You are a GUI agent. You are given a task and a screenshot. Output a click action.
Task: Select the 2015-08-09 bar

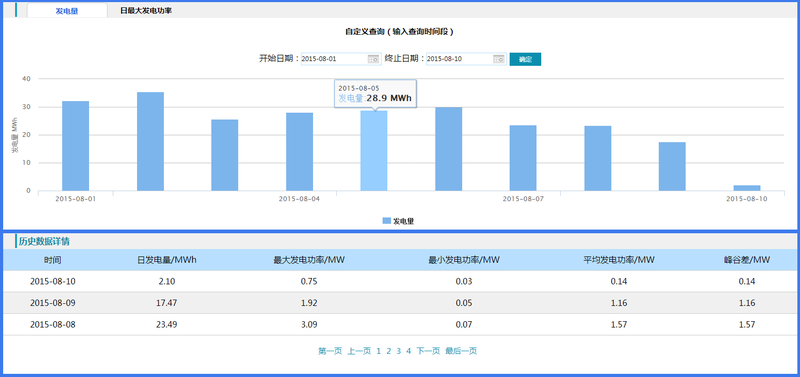672,166
